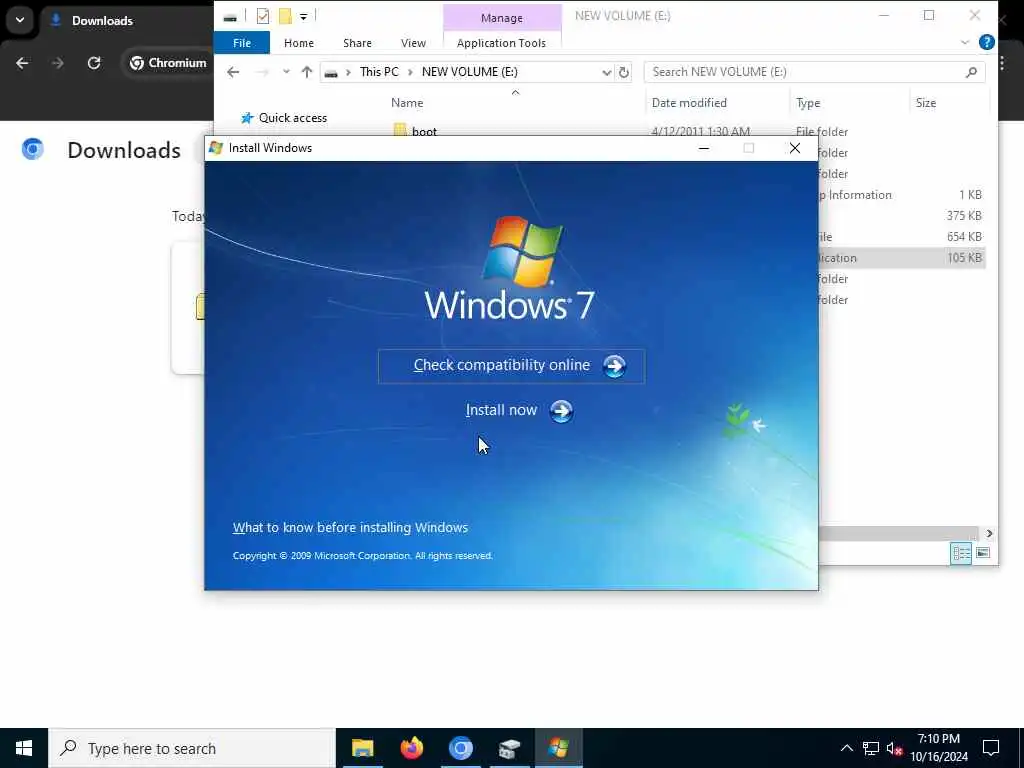Sort by Size column header
1024x768 pixels.
[925, 103]
